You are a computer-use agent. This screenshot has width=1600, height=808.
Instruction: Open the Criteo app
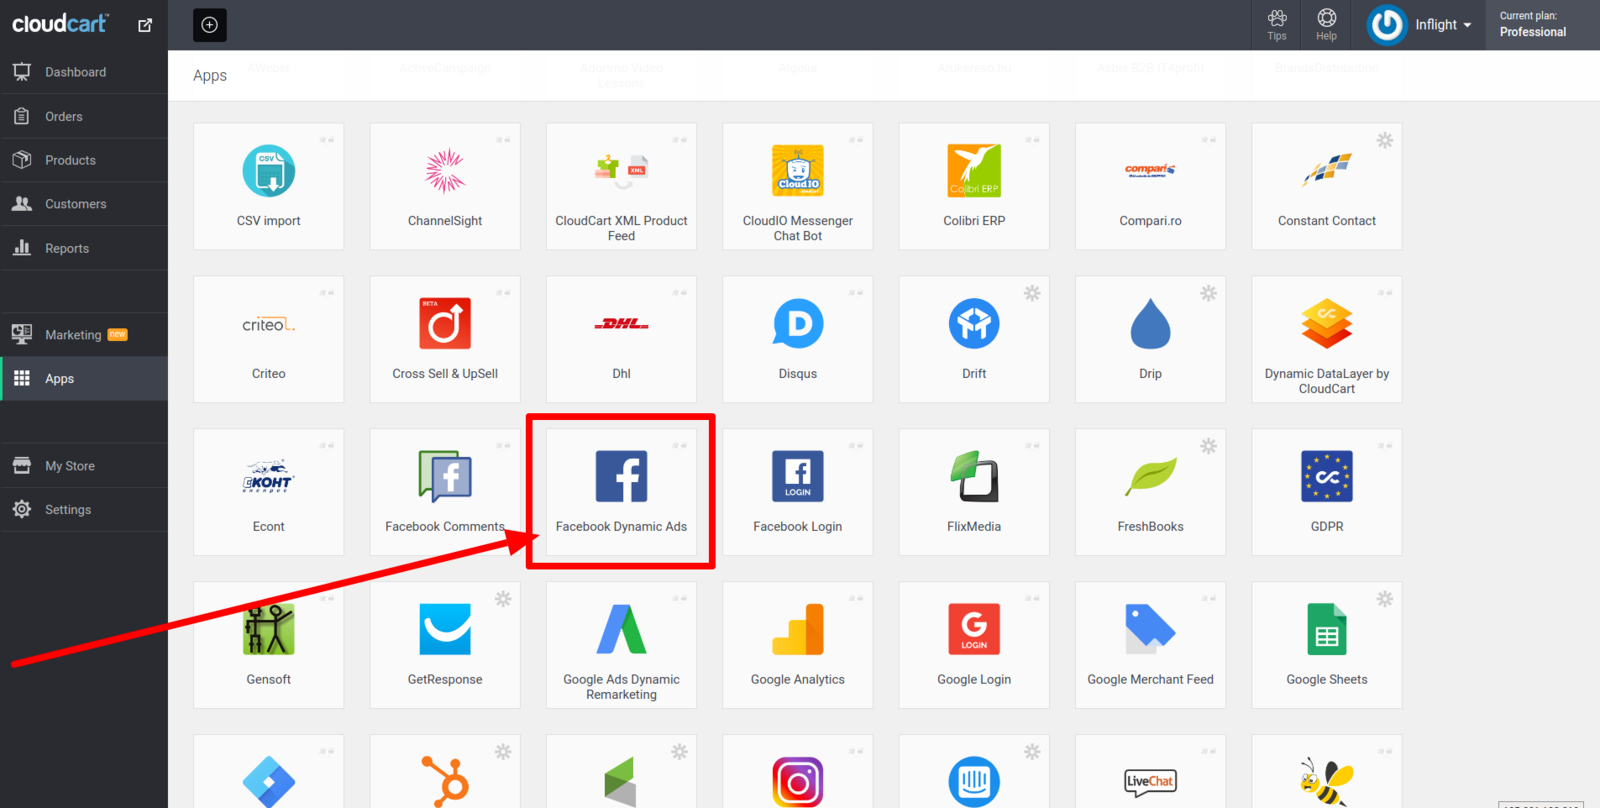coord(268,339)
